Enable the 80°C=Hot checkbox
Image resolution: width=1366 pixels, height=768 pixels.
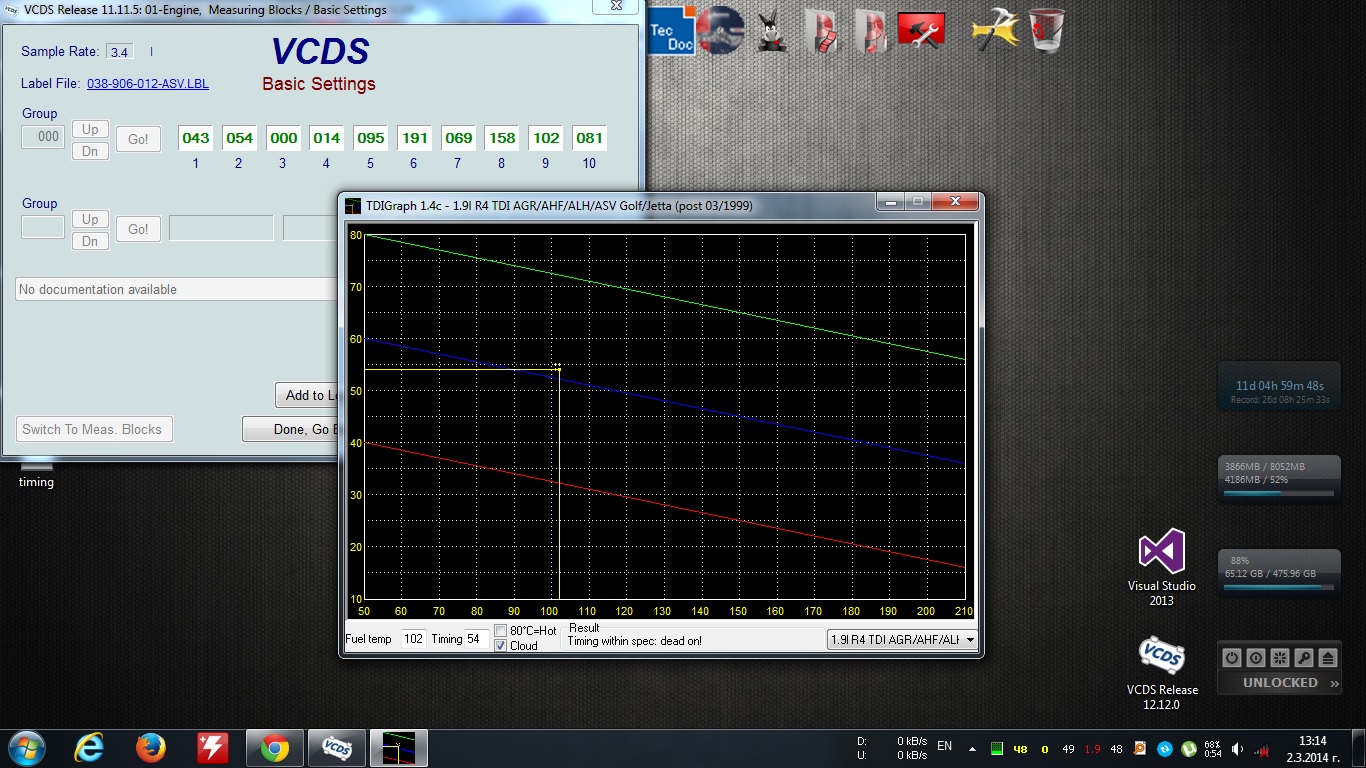coord(501,631)
